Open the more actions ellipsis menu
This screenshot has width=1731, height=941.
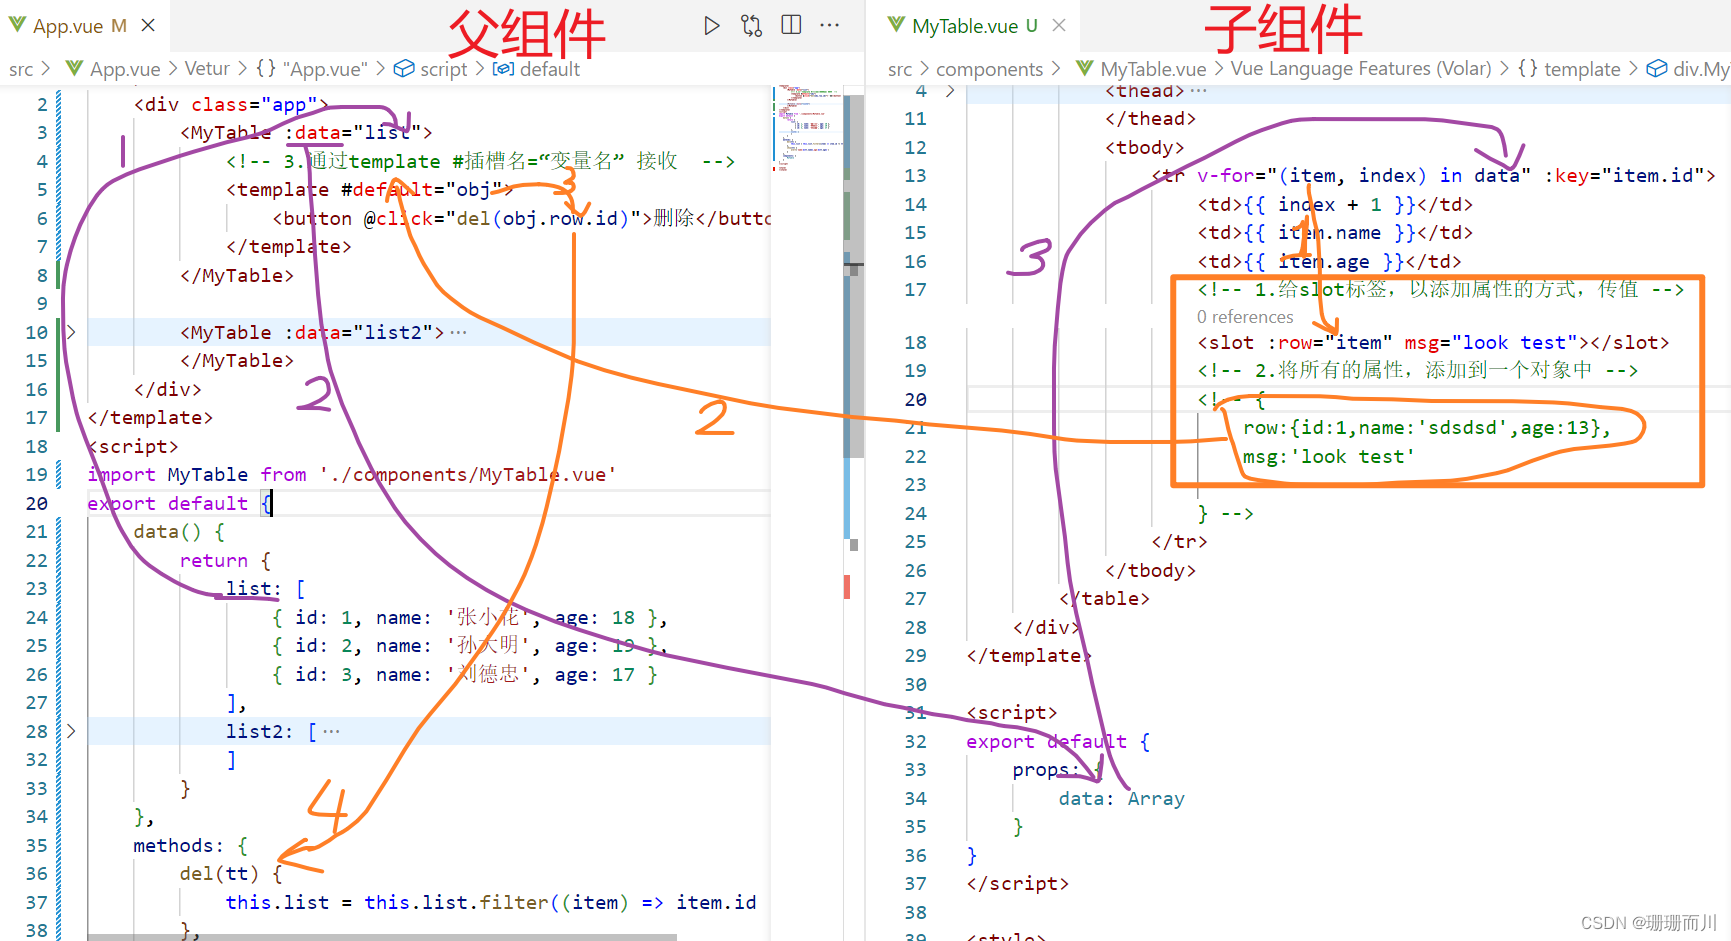coord(830,25)
